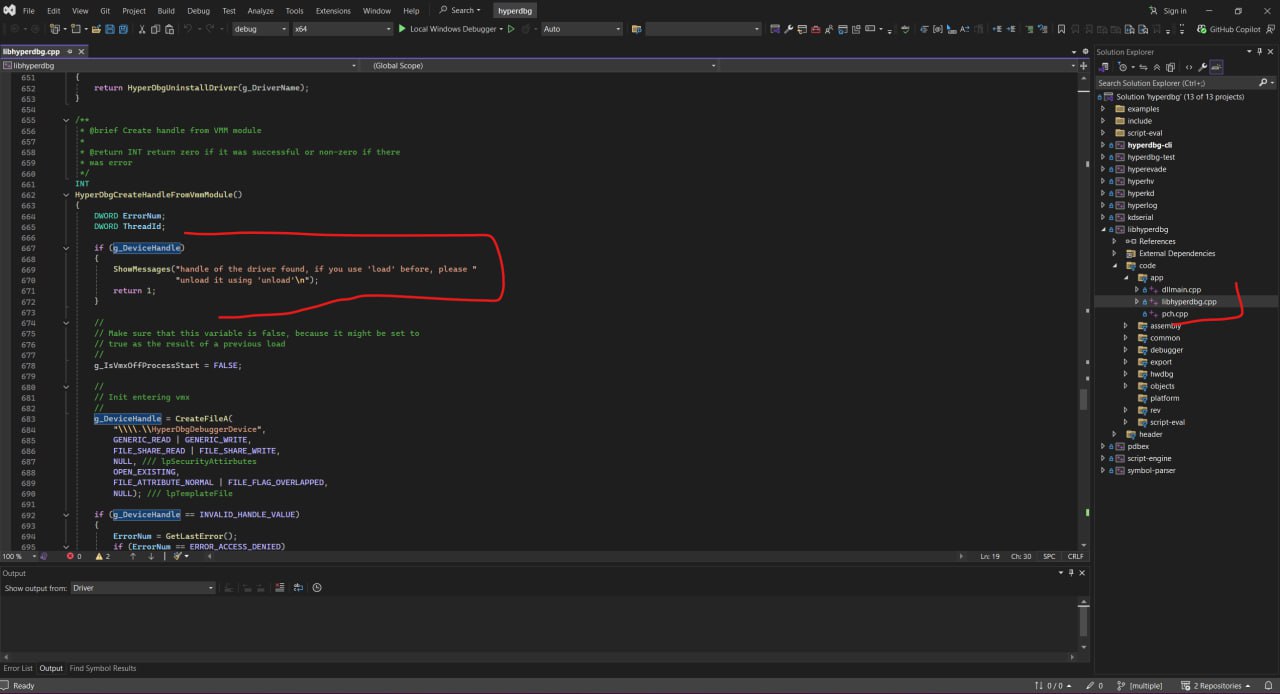
Task: Open the File menu
Action: click(x=28, y=11)
